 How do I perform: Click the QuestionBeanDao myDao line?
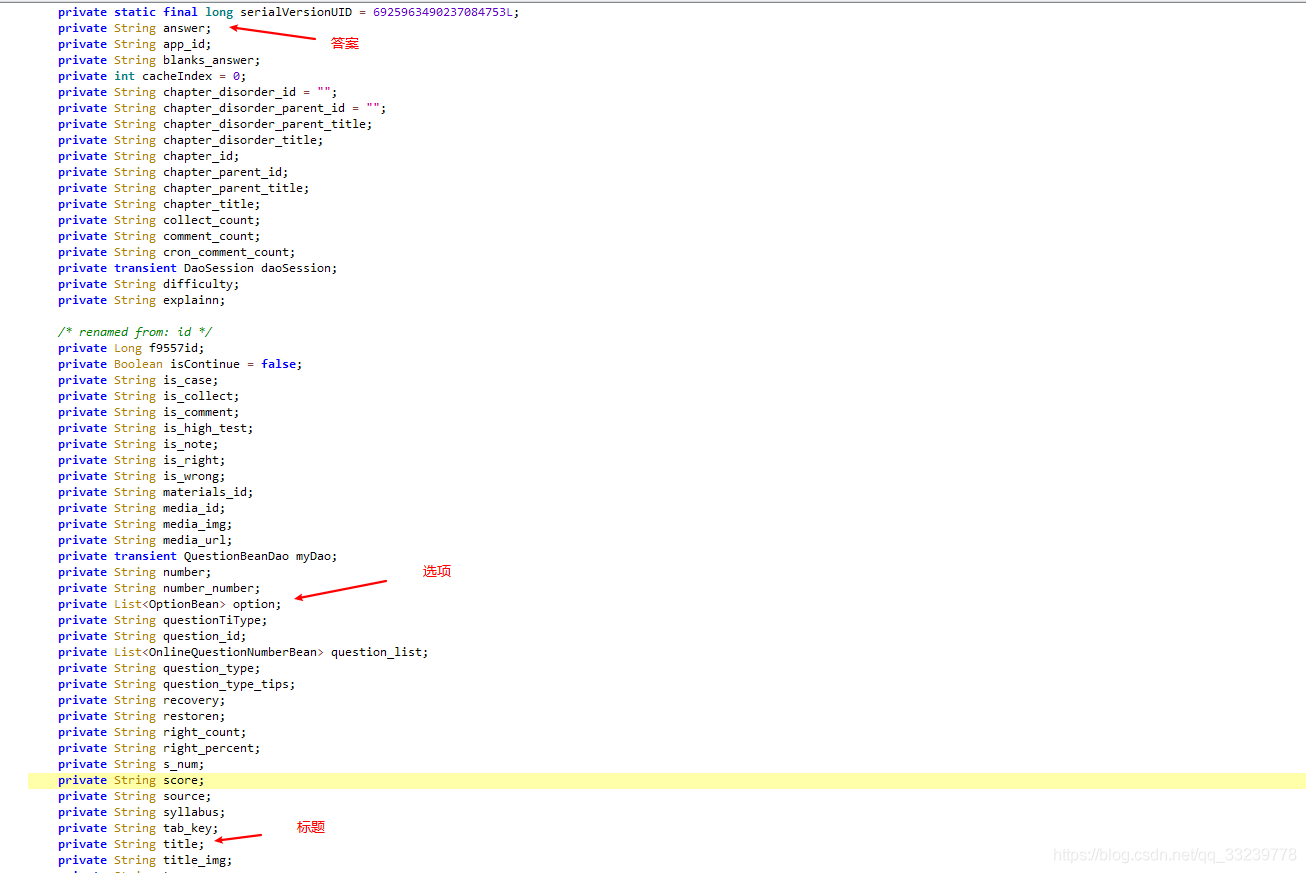point(198,556)
